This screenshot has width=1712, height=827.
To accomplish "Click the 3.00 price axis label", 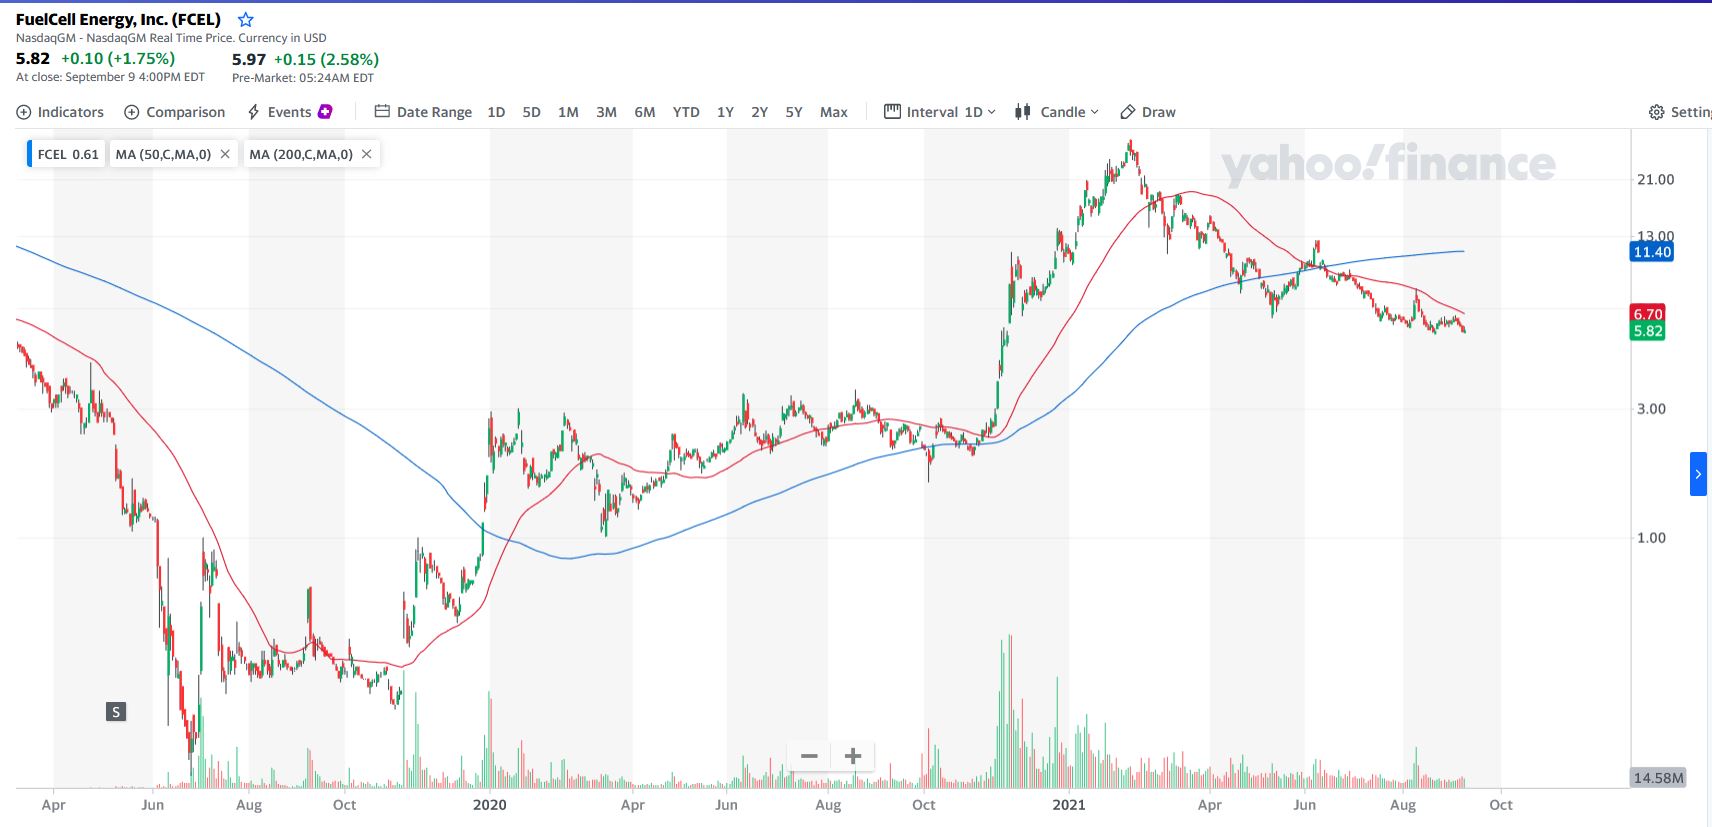I will [1651, 408].
